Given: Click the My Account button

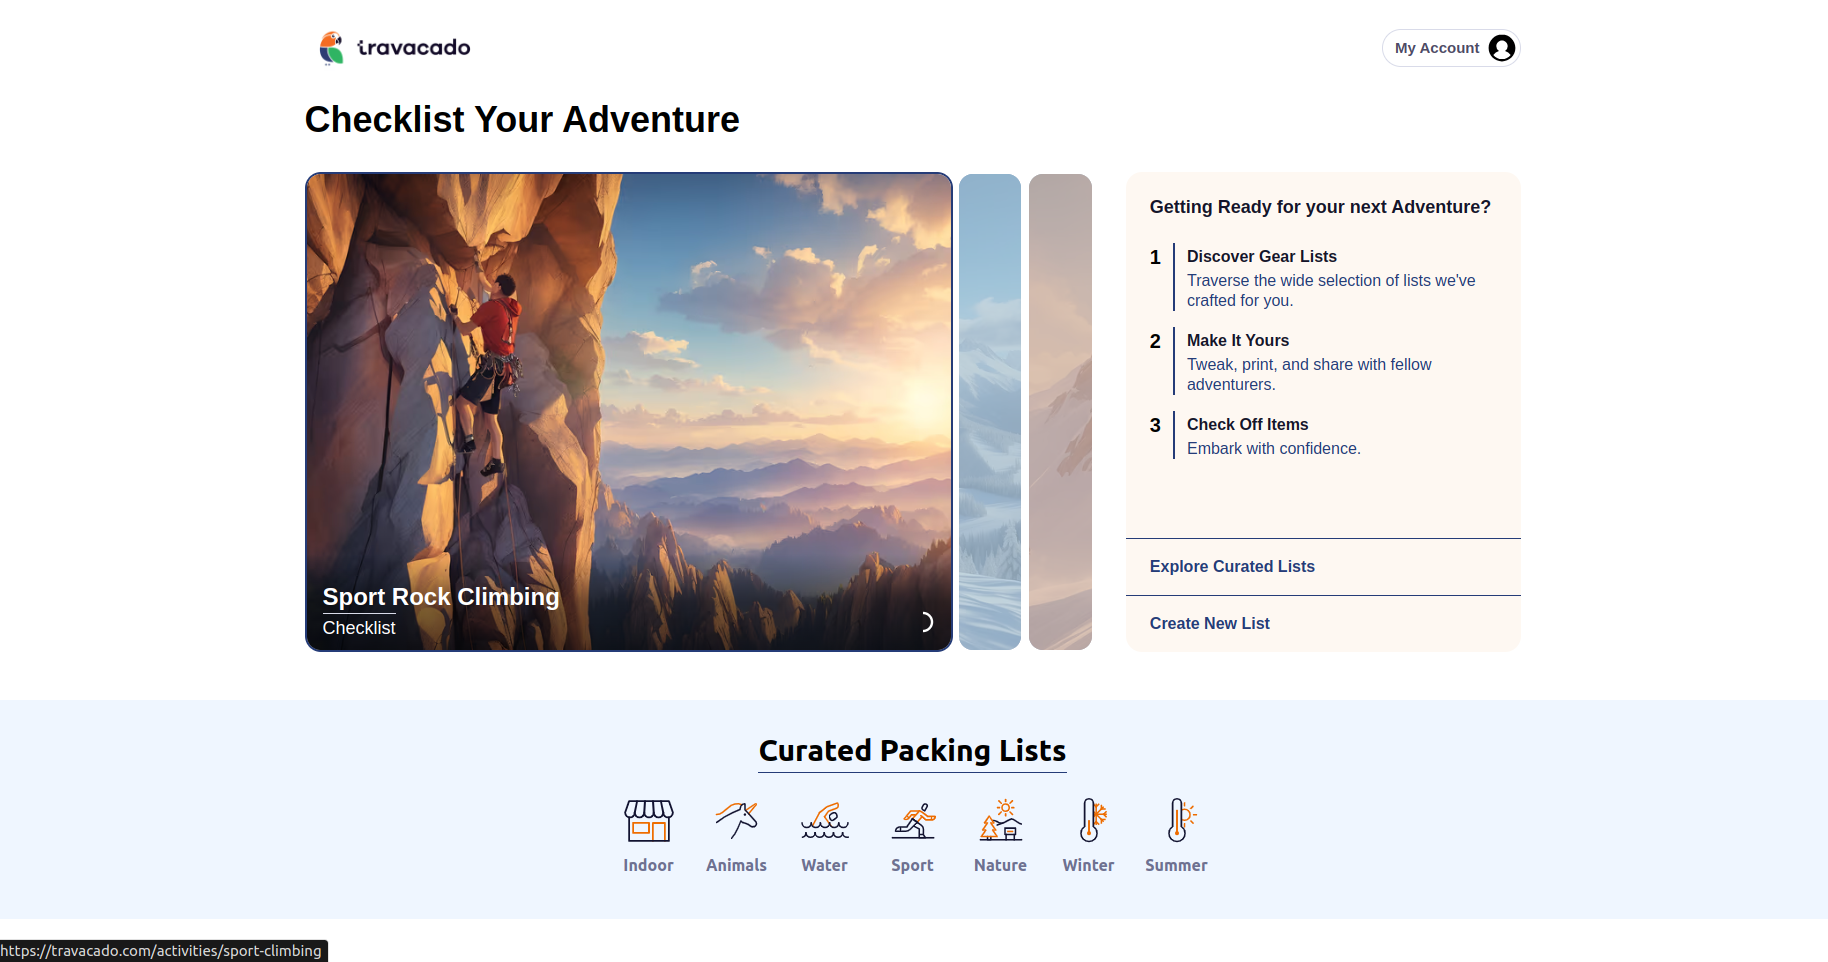Looking at the screenshot, I should [1436, 48].
